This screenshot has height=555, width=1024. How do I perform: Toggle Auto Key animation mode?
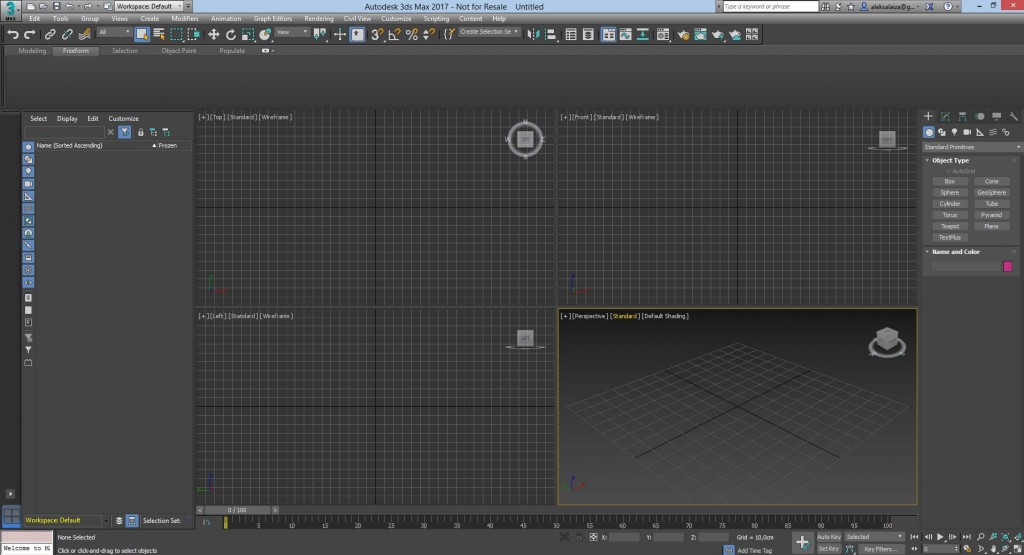coord(829,537)
